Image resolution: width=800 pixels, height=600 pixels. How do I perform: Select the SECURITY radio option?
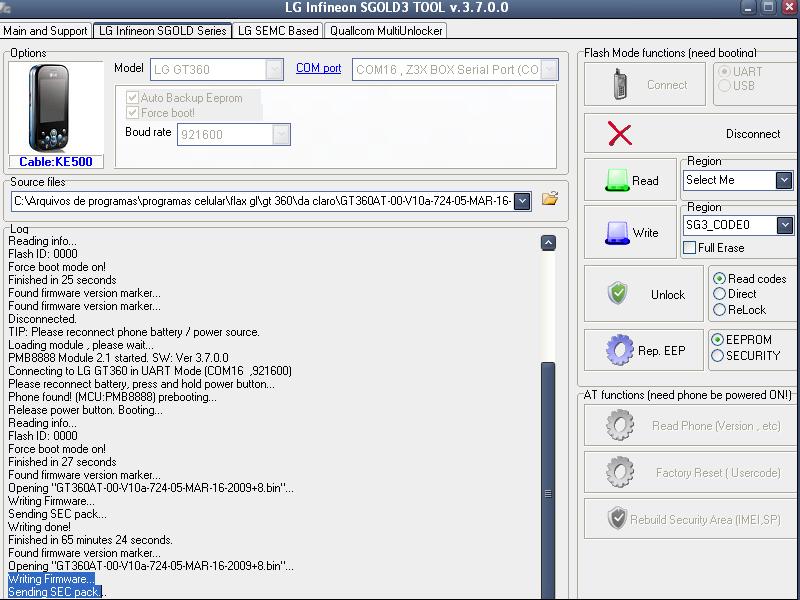coord(717,356)
